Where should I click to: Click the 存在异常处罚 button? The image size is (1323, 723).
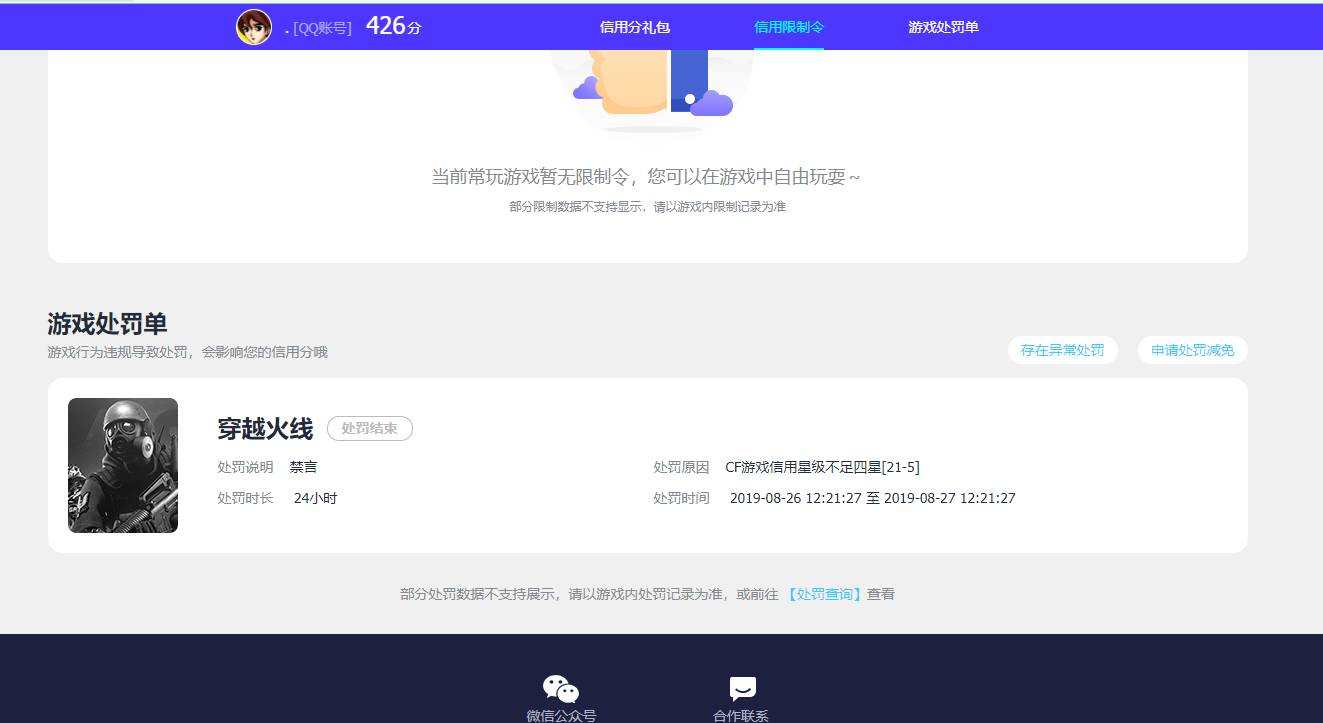1063,350
